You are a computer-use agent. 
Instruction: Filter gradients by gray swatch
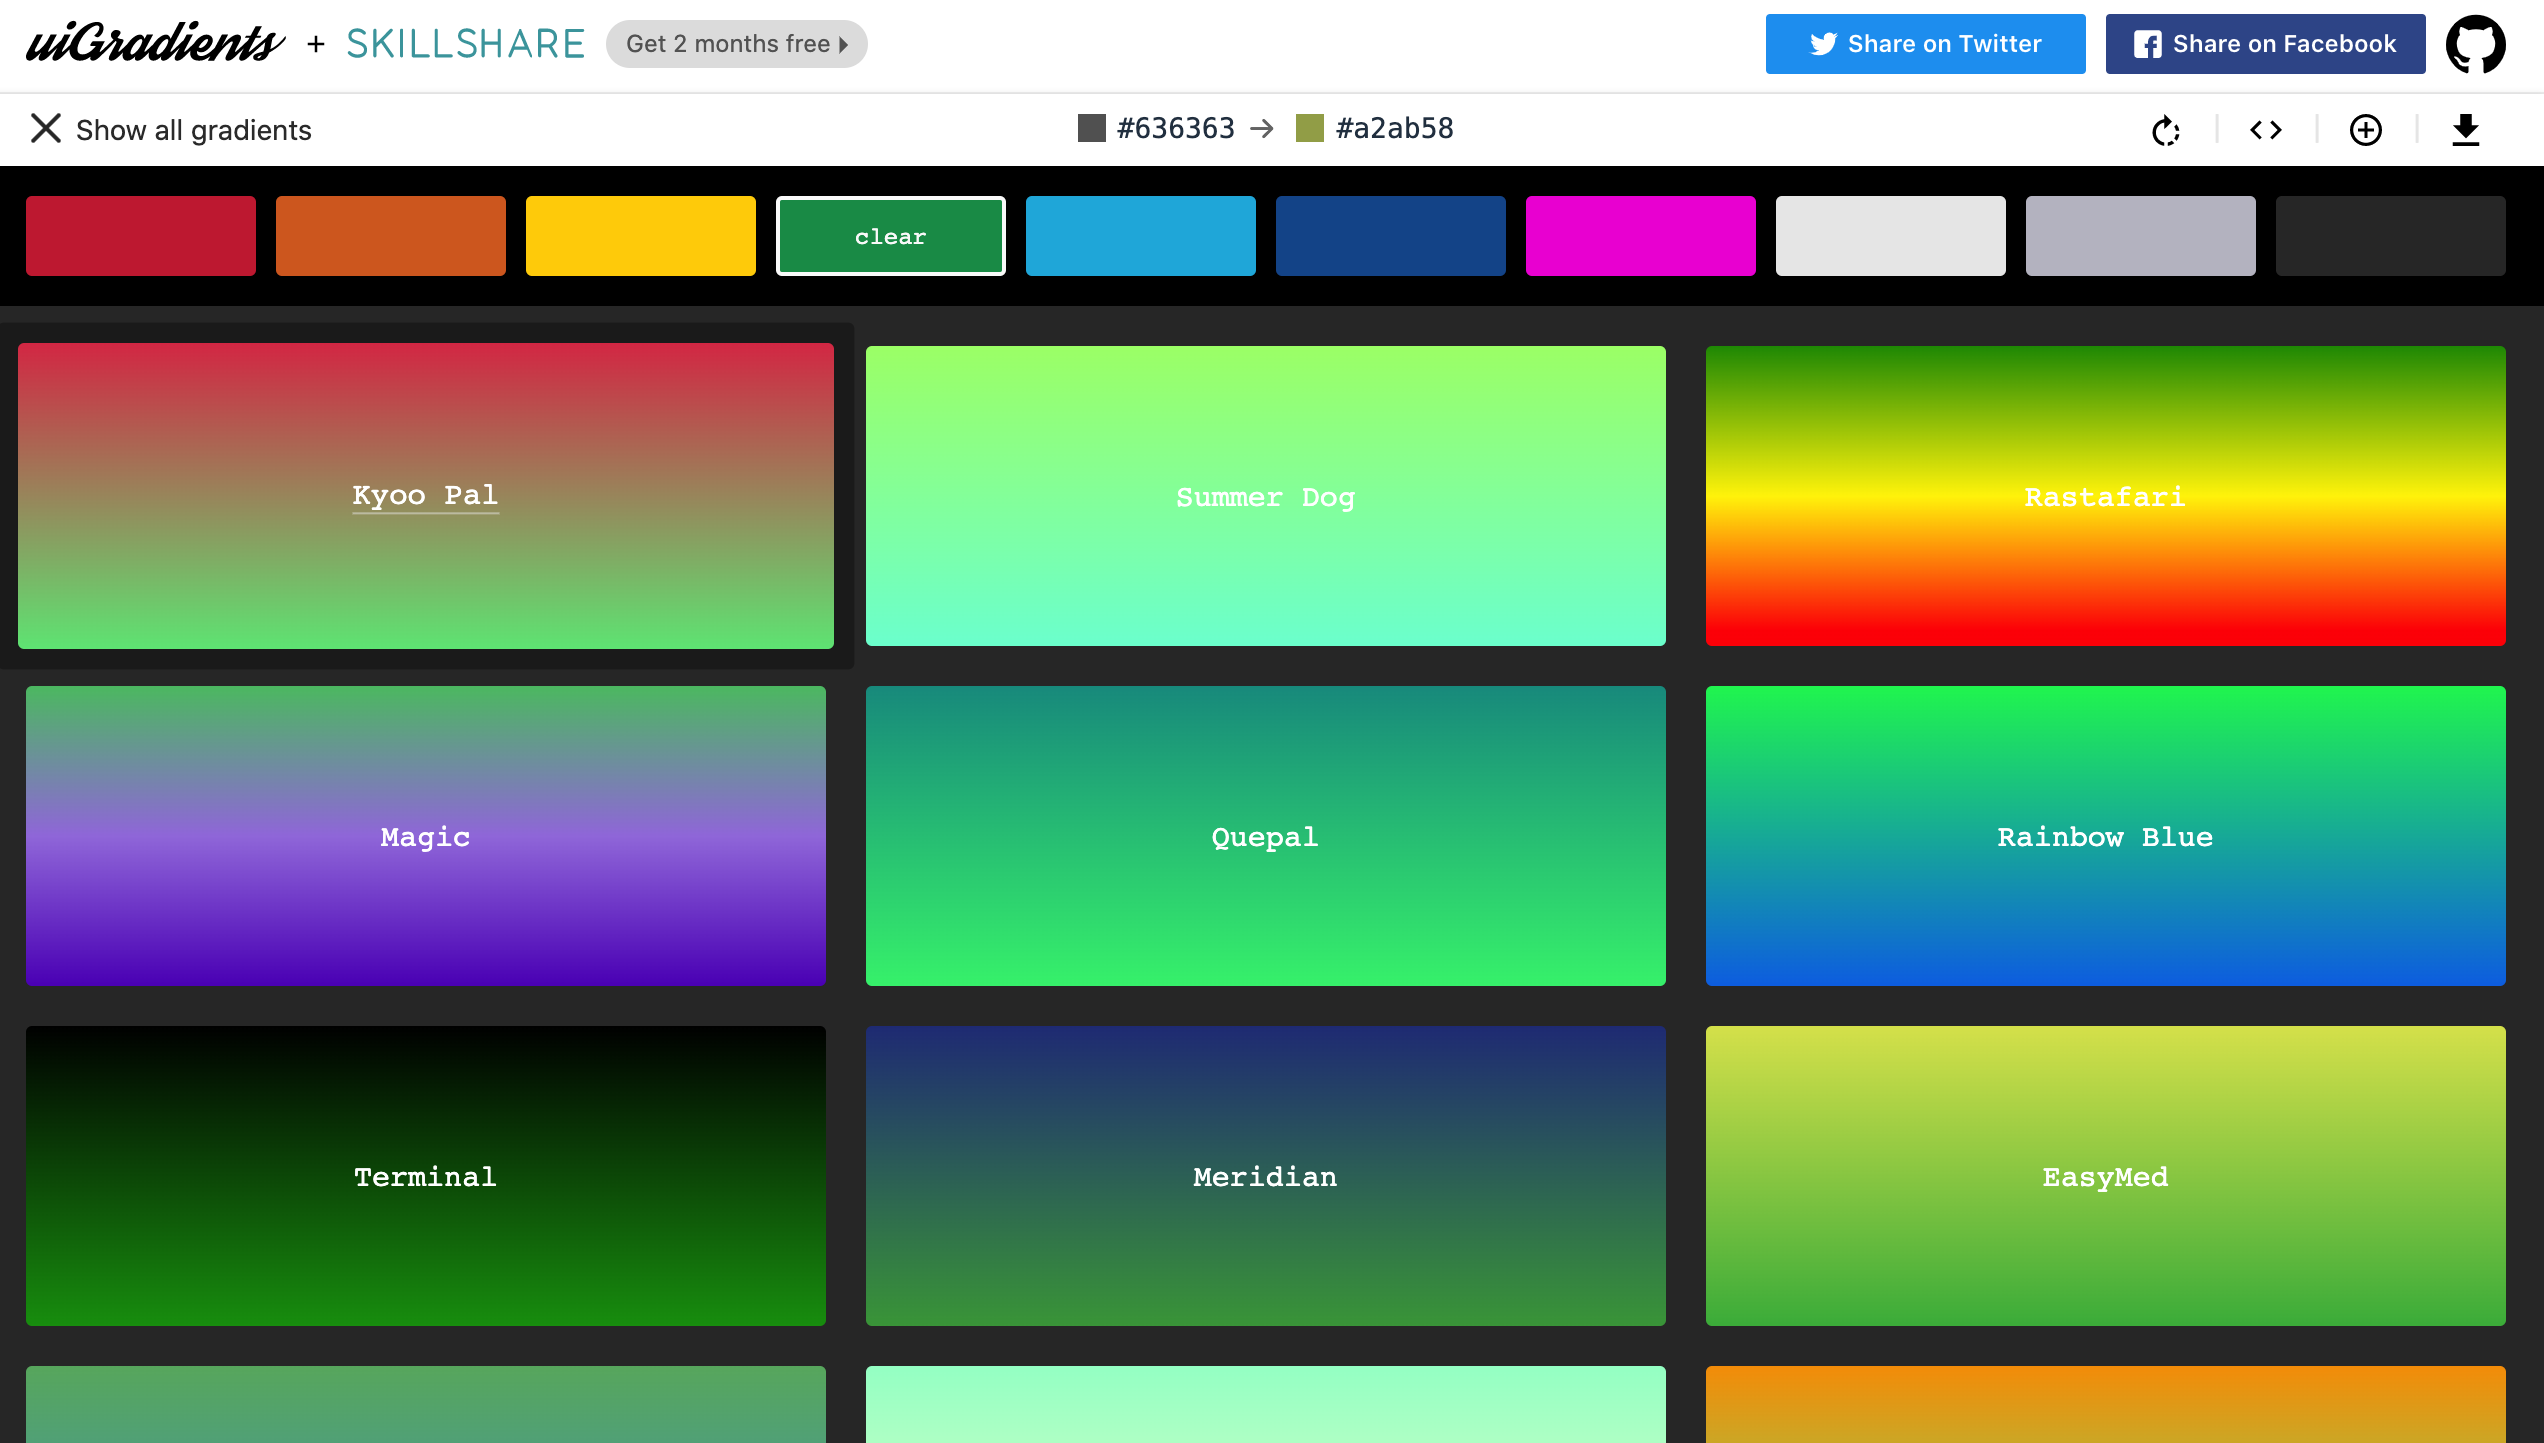click(x=2140, y=236)
